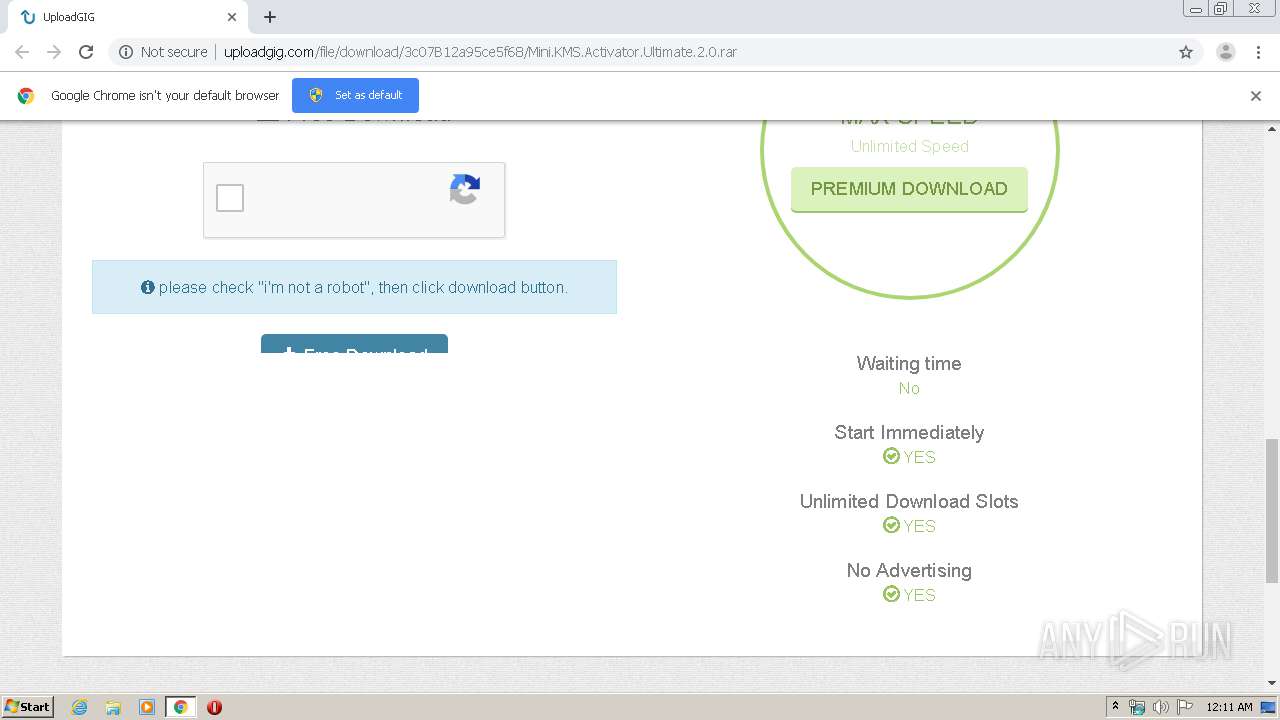Click the Google Chrome logo in infobar
Screen dimensions: 1280x720
26,96
